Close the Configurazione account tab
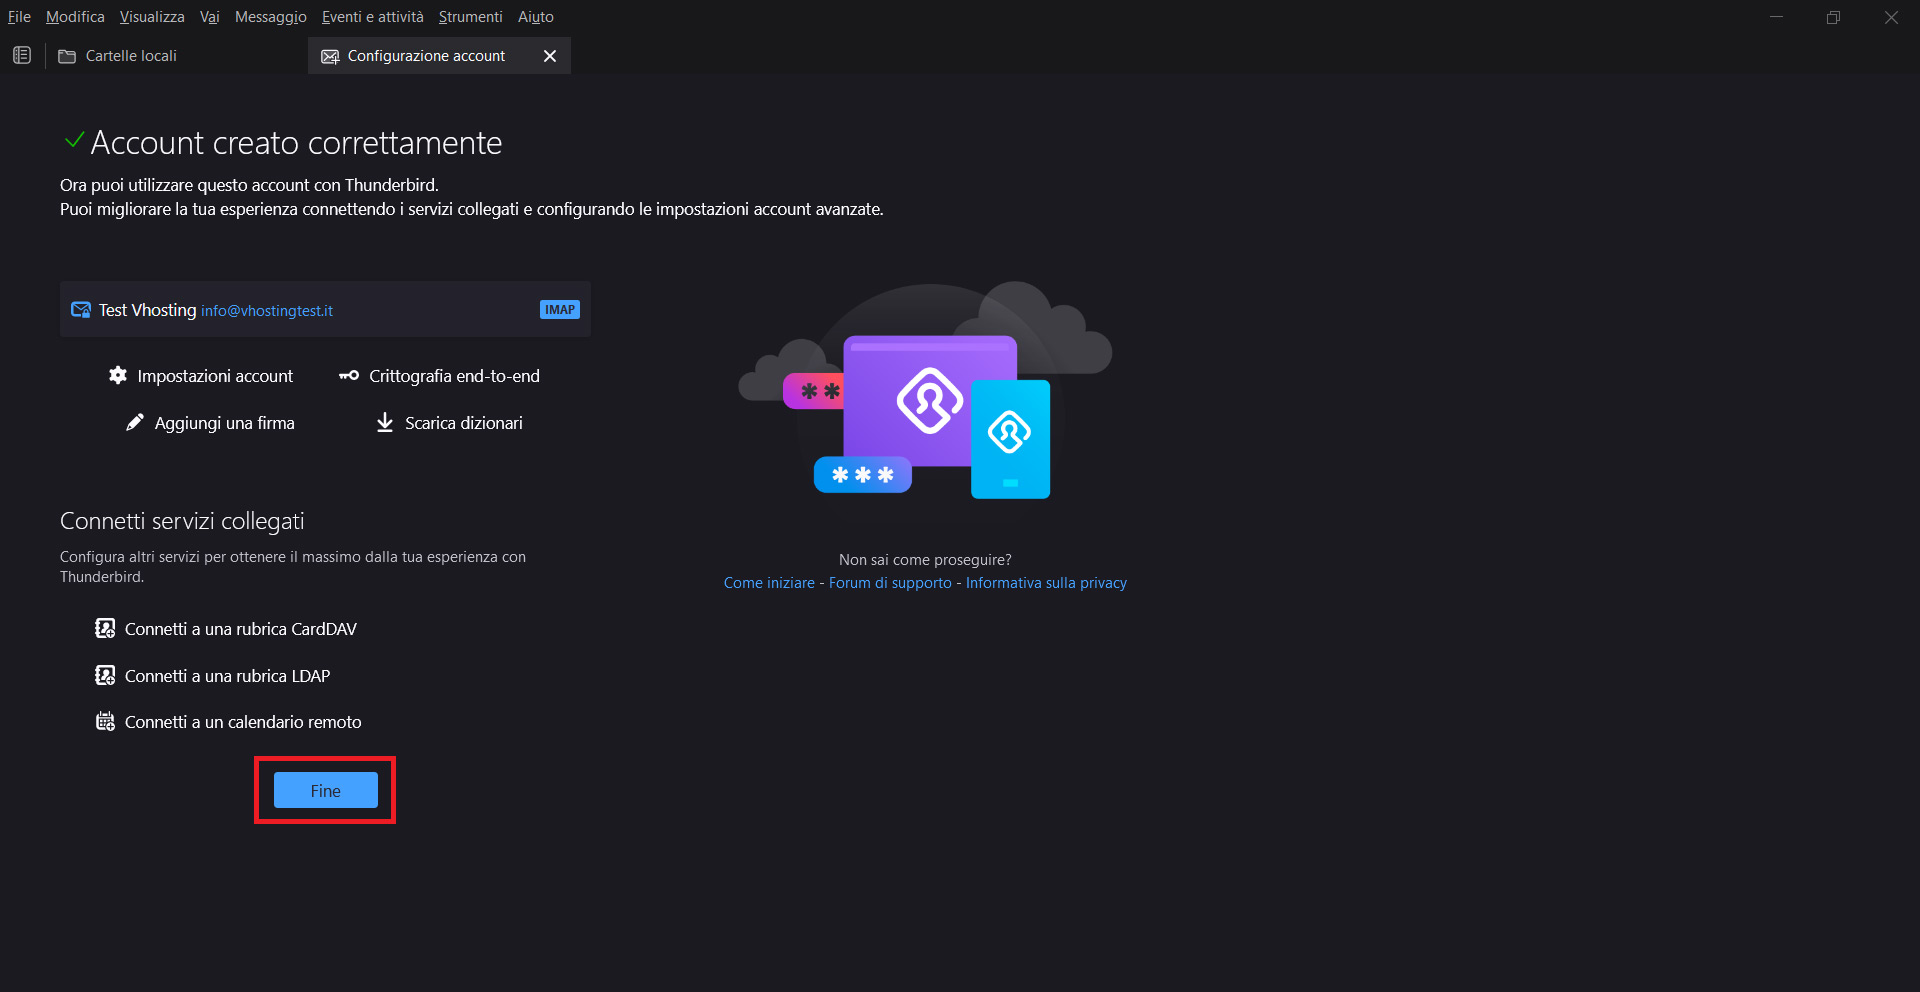This screenshot has height=992, width=1920. 549,56
